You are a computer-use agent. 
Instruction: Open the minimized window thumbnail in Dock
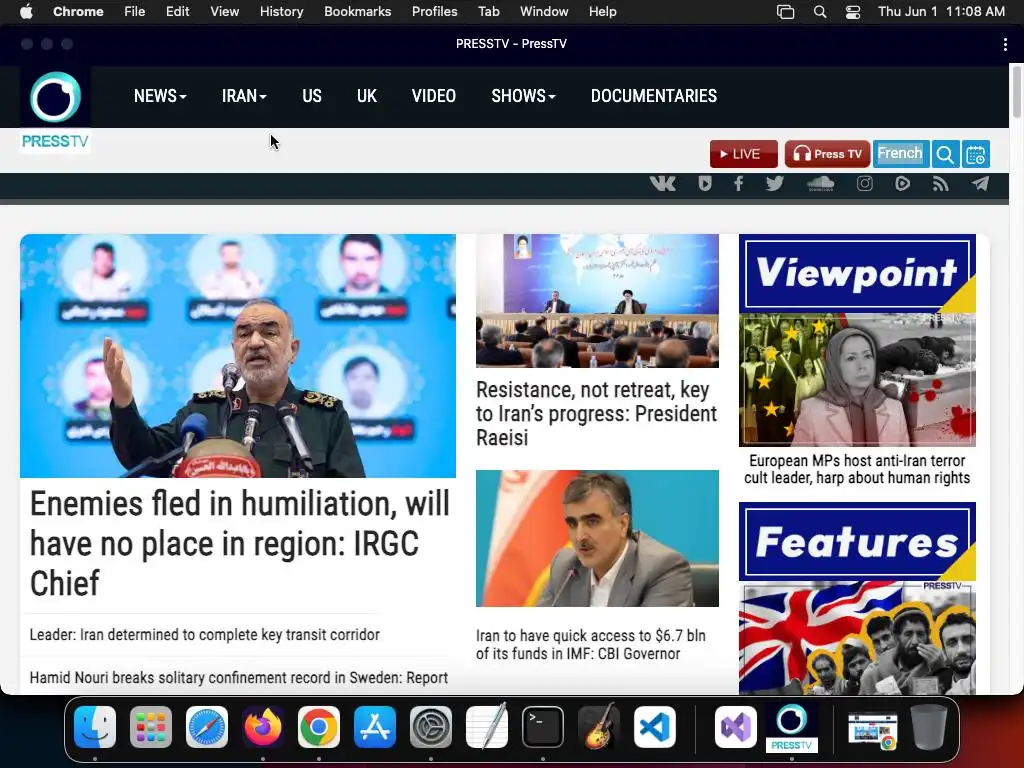(872, 729)
